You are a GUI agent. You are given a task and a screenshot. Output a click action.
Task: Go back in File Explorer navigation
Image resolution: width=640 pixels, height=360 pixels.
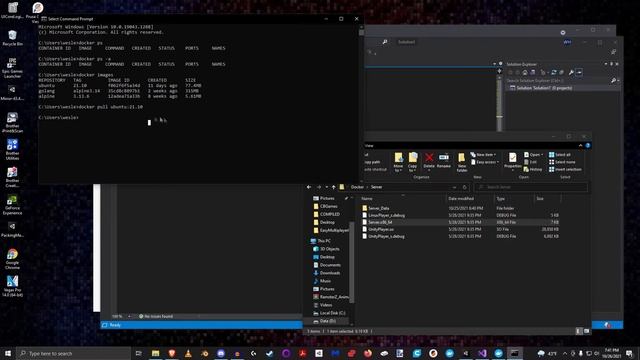(x=309, y=187)
